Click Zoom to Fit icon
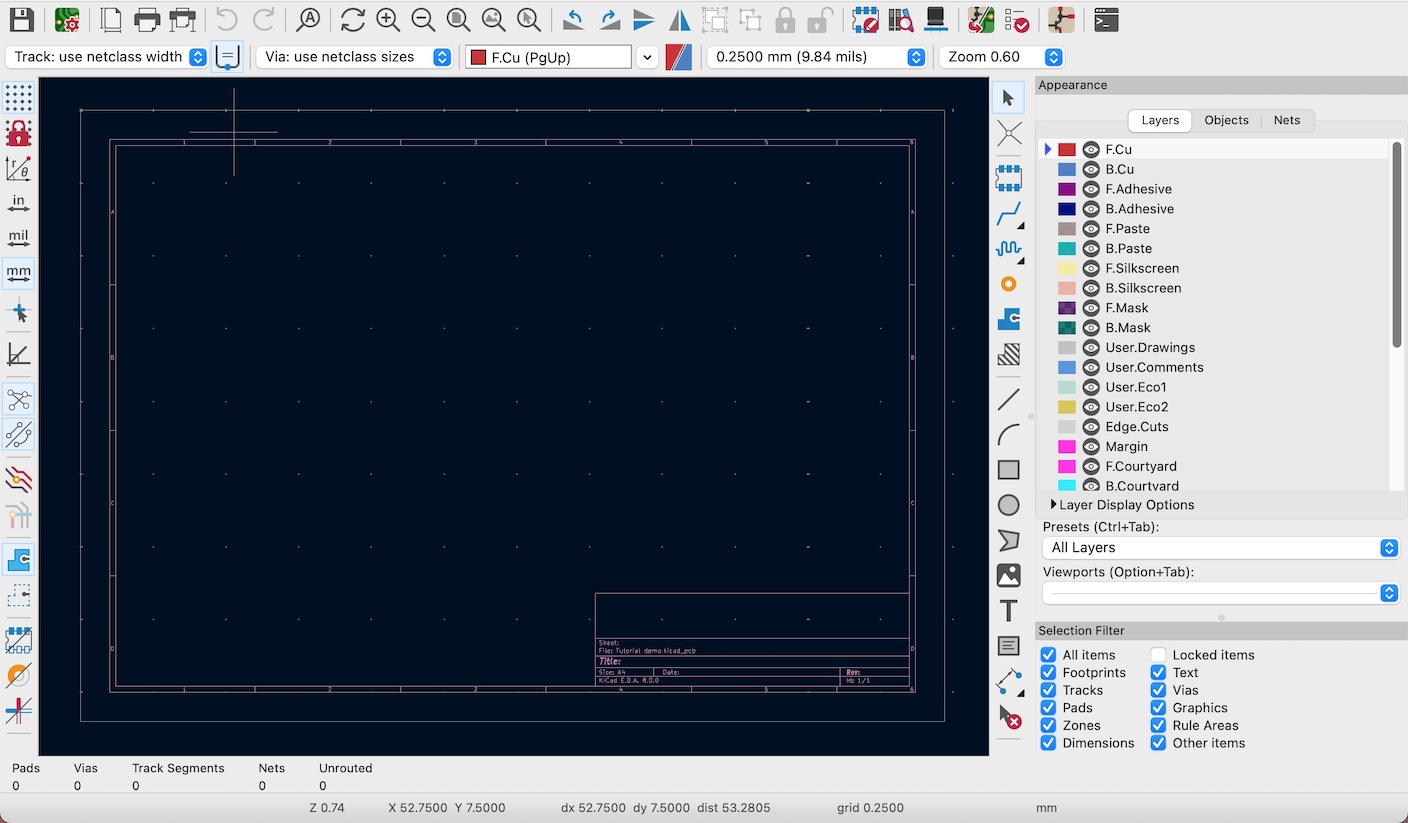 coord(458,19)
